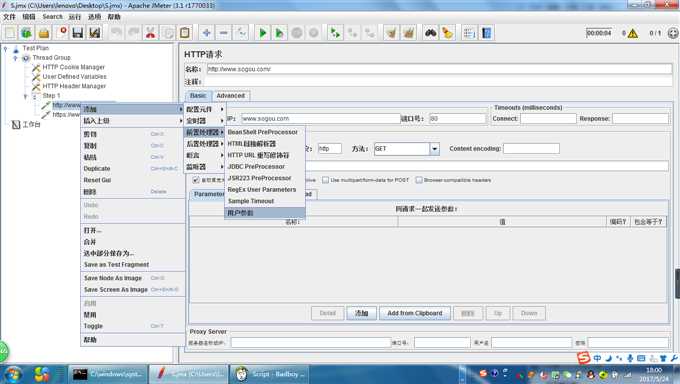680x384 pixels.
Task: Click the yellow warning triangle log icon
Action: click(x=633, y=33)
